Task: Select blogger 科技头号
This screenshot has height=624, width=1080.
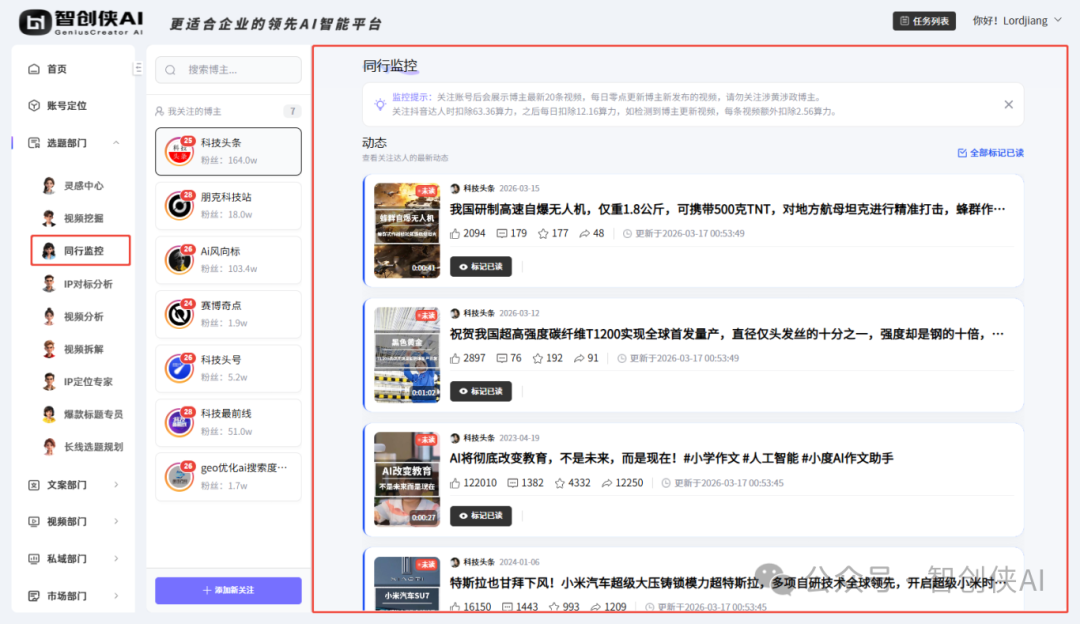Action: tap(228, 368)
